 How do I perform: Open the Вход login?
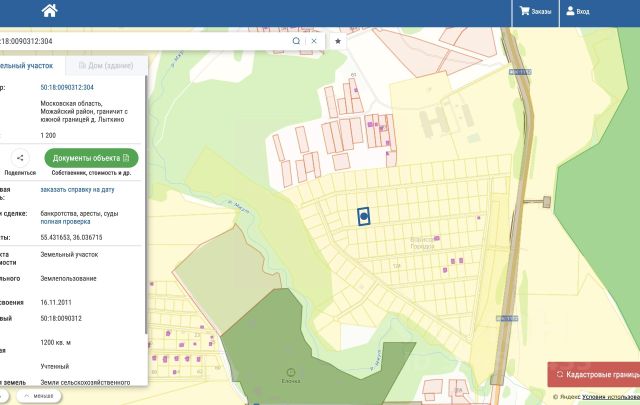click(578, 11)
